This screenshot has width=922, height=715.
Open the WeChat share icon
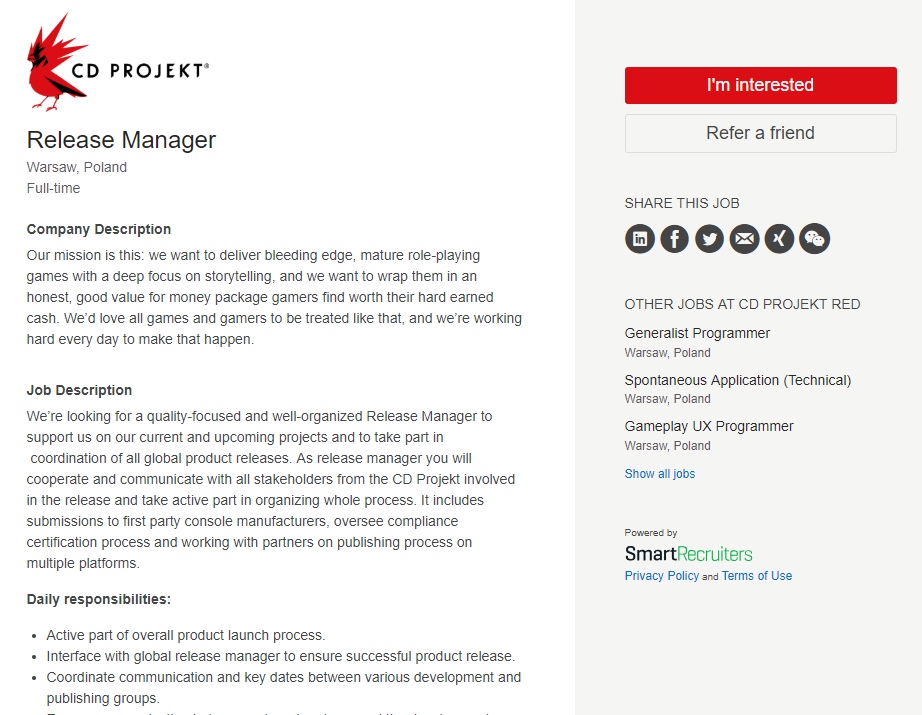coord(815,239)
